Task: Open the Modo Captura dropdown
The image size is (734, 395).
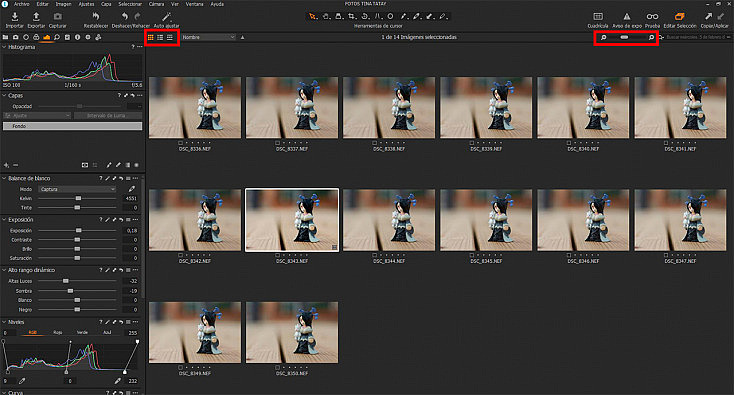Action: click(x=77, y=189)
